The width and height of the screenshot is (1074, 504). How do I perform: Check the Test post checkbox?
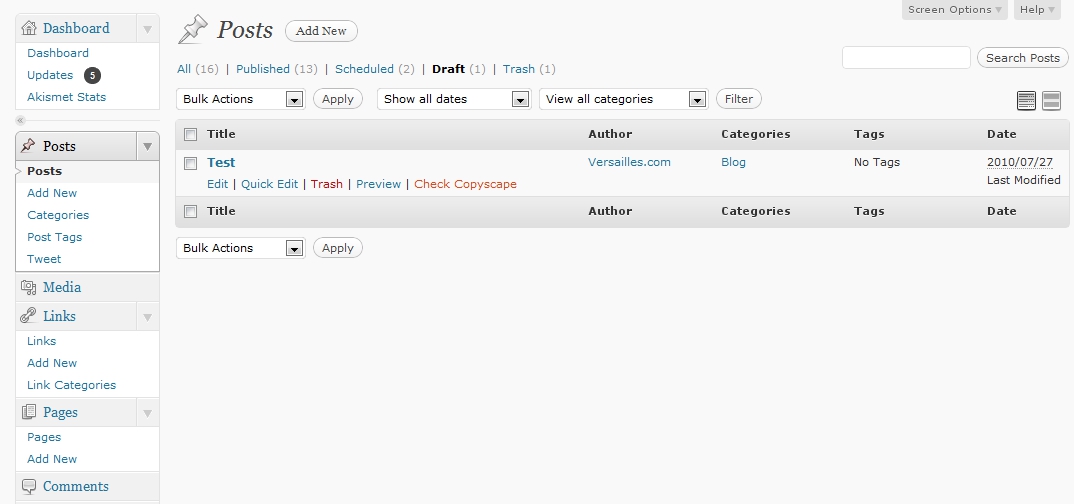point(191,163)
